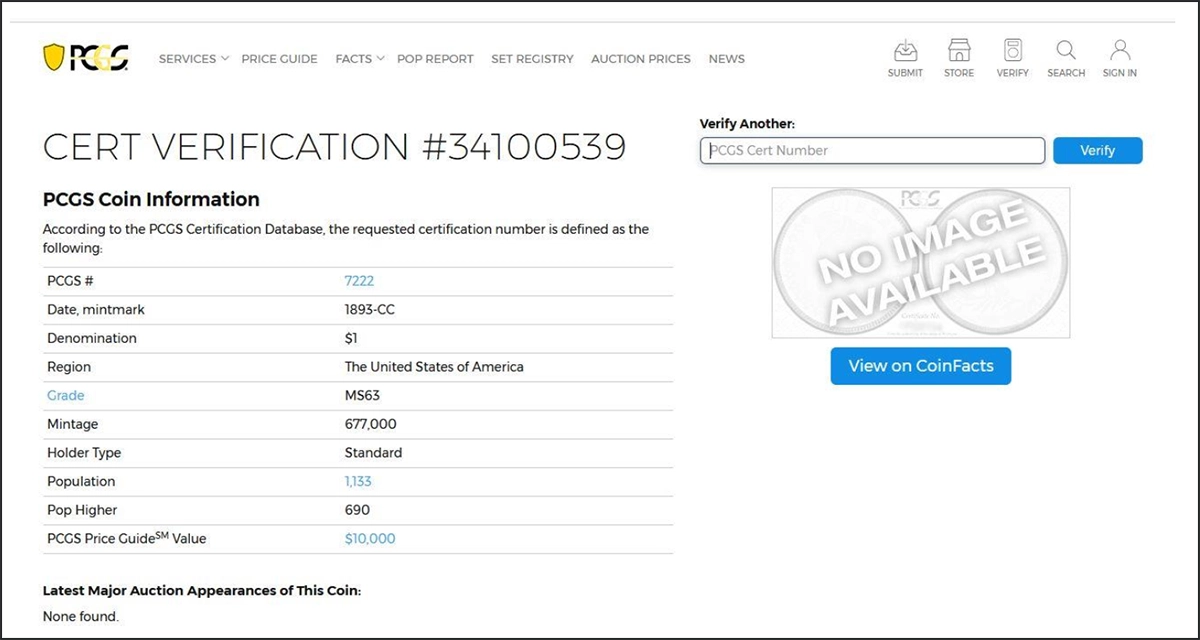Viewport: 1200px width, 640px height.
Task: Select the MS63 grade value
Action: [x=362, y=395]
